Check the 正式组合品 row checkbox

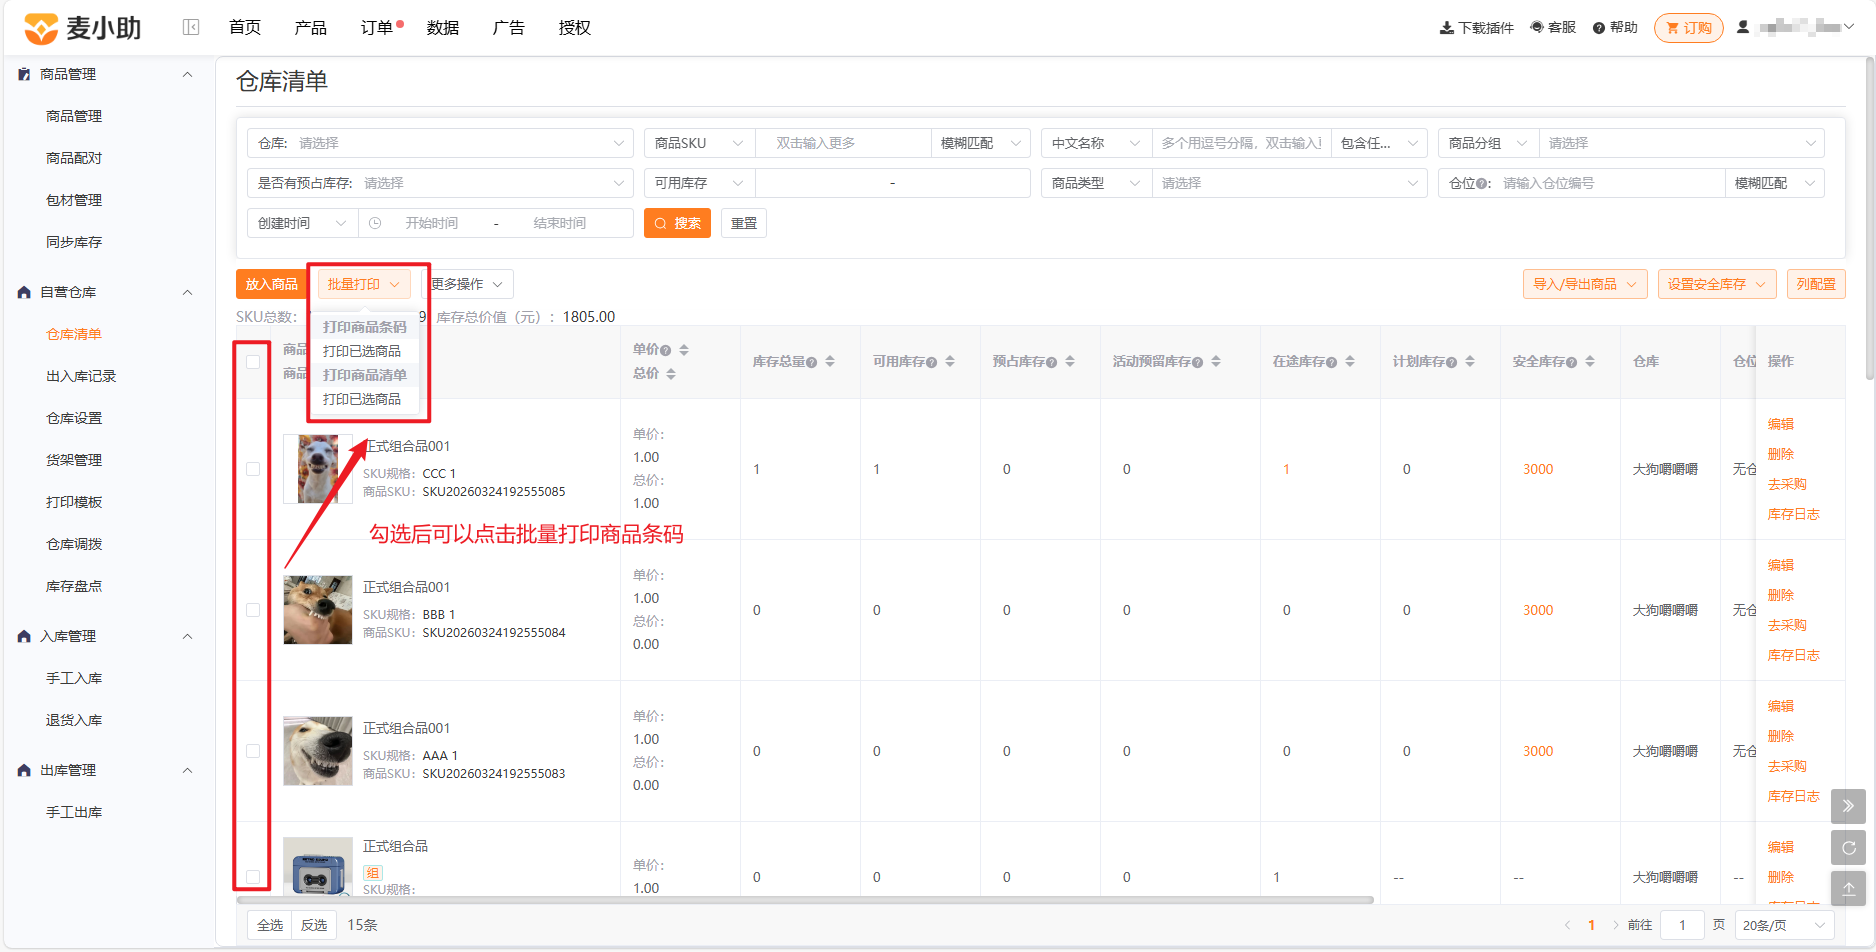(253, 877)
